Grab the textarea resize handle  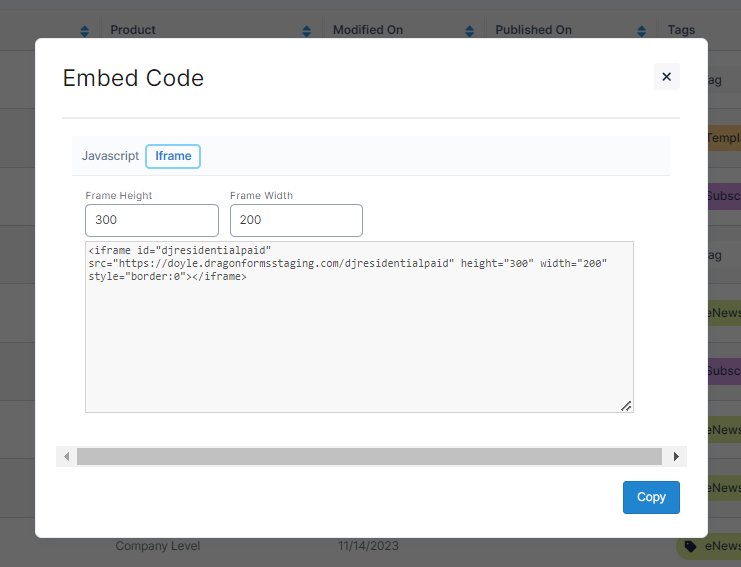click(x=626, y=405)
